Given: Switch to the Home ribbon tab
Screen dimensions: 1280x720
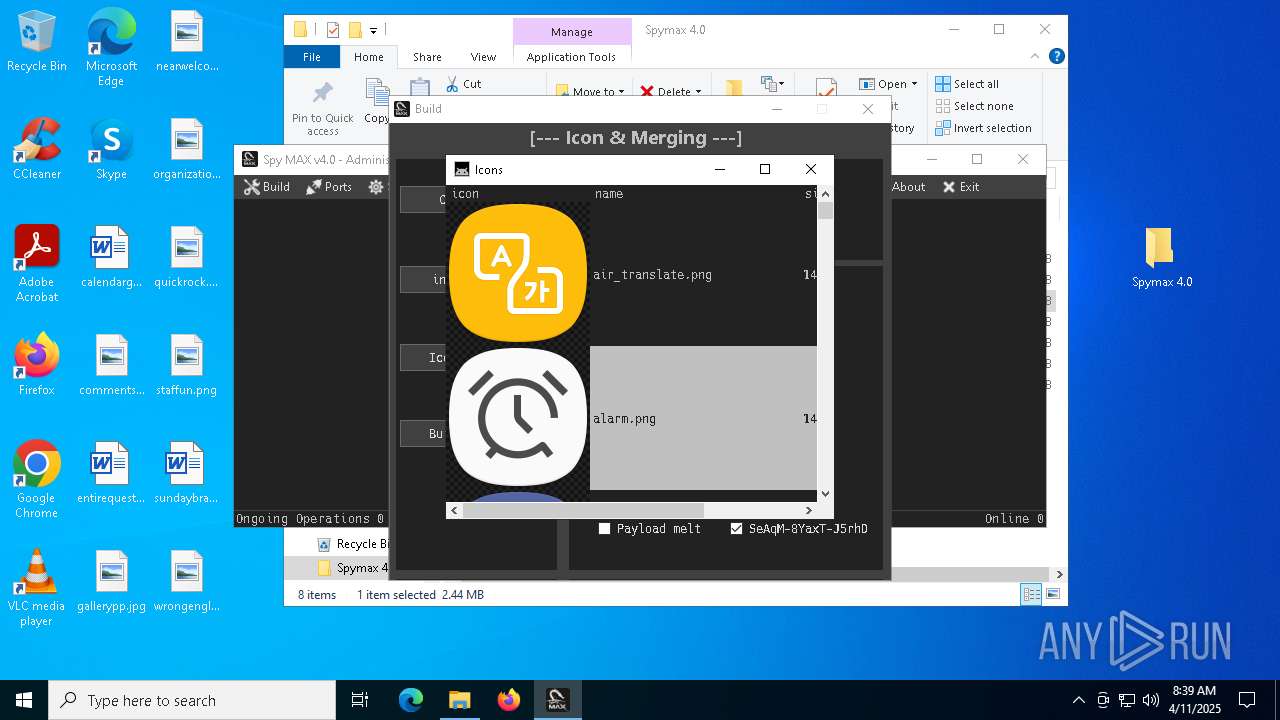Looking at the screenshot, I should (368, 57).
